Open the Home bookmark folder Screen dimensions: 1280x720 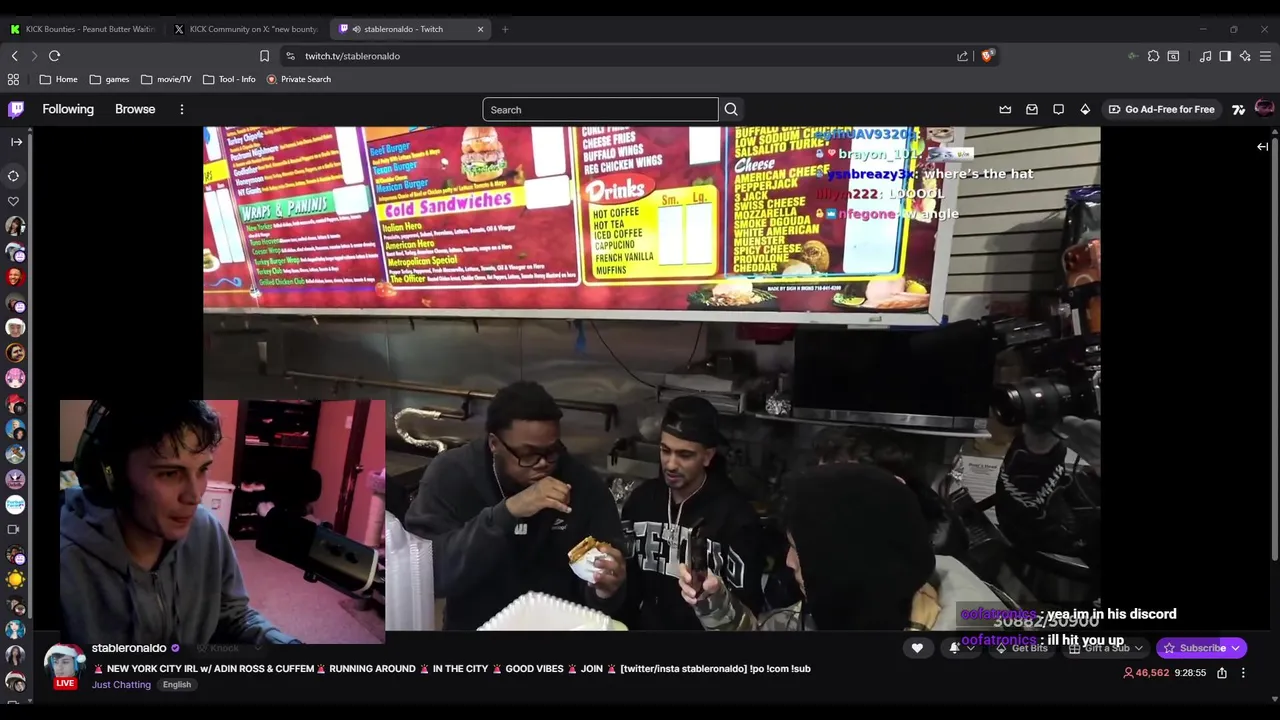[x=58, y=79]
